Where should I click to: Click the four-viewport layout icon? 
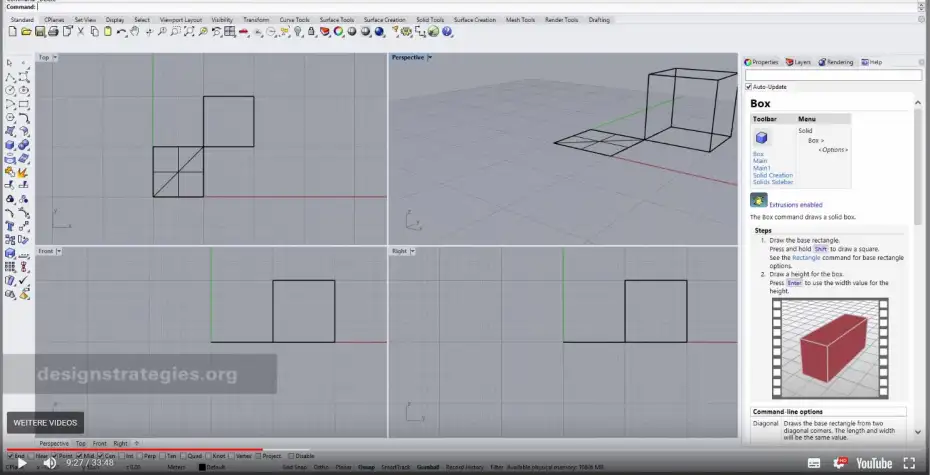[230, 31]
